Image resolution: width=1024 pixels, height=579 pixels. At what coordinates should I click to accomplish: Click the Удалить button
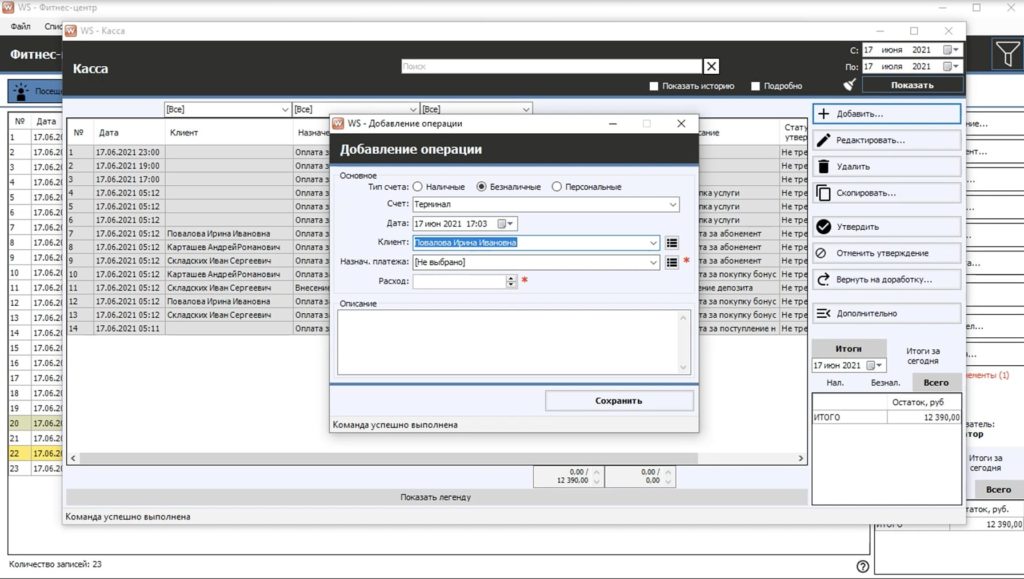coord(887,166)
